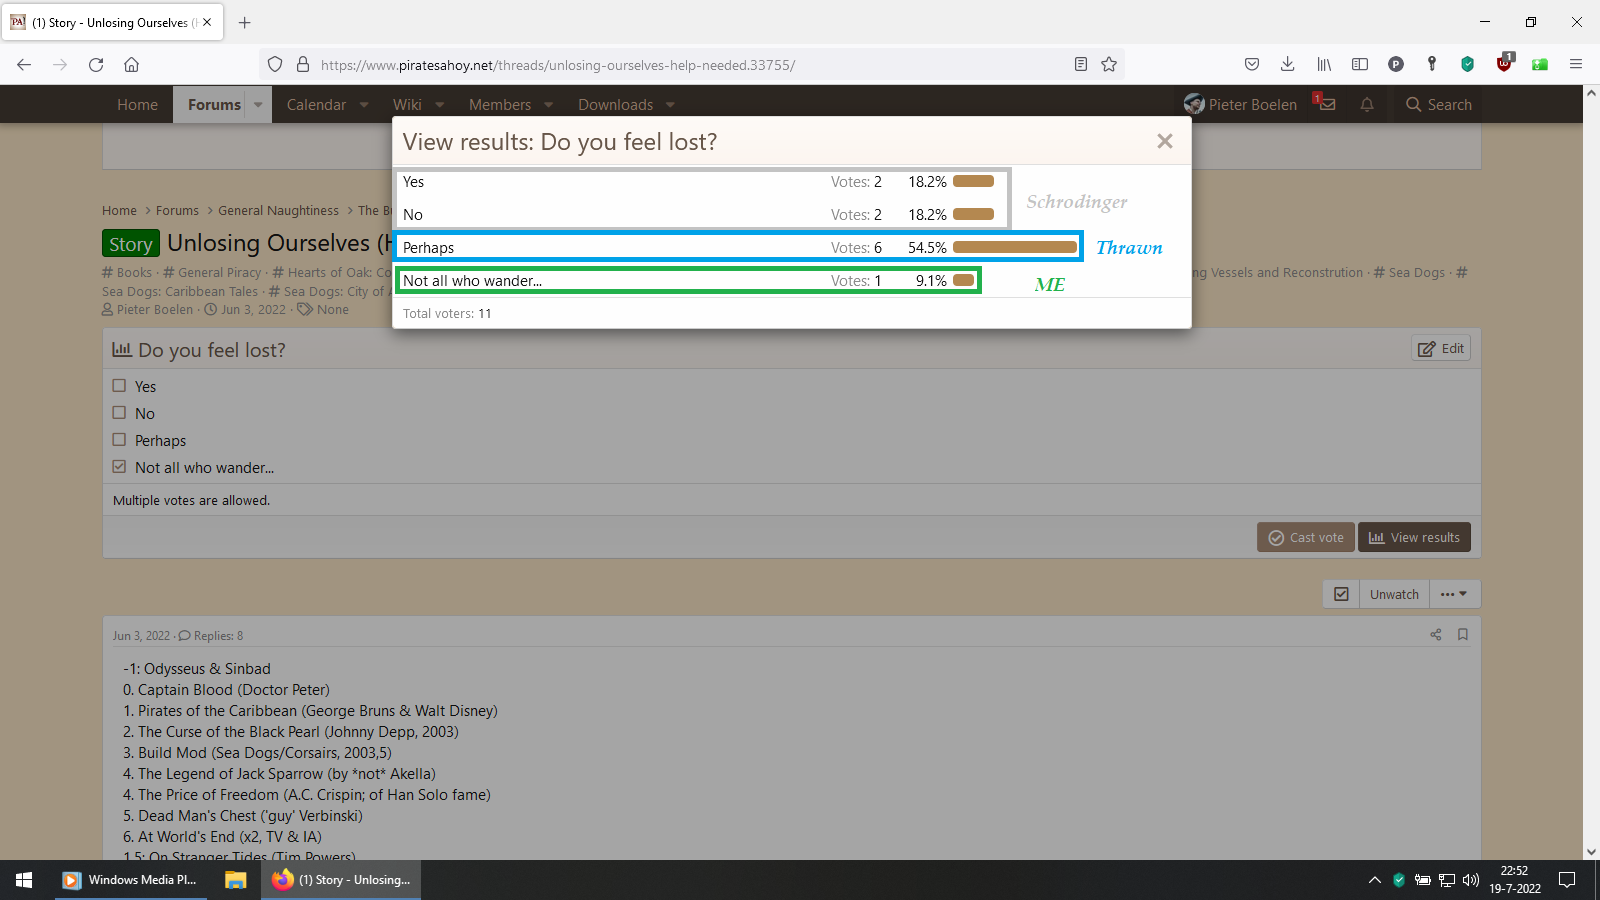Uncheck Not all who wander option
The image size is (1600, 900).
(119, 467)
